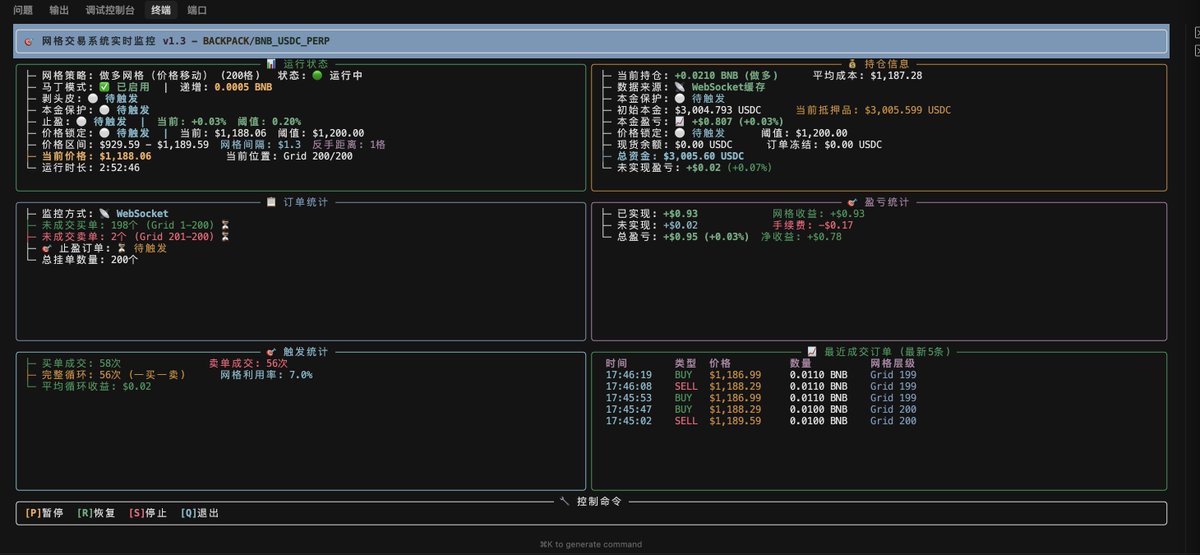This screenshot has height=555, width=1200.
Task: Click the 总资金 $3,005.60 USDC value
Action: coord(704,156)
